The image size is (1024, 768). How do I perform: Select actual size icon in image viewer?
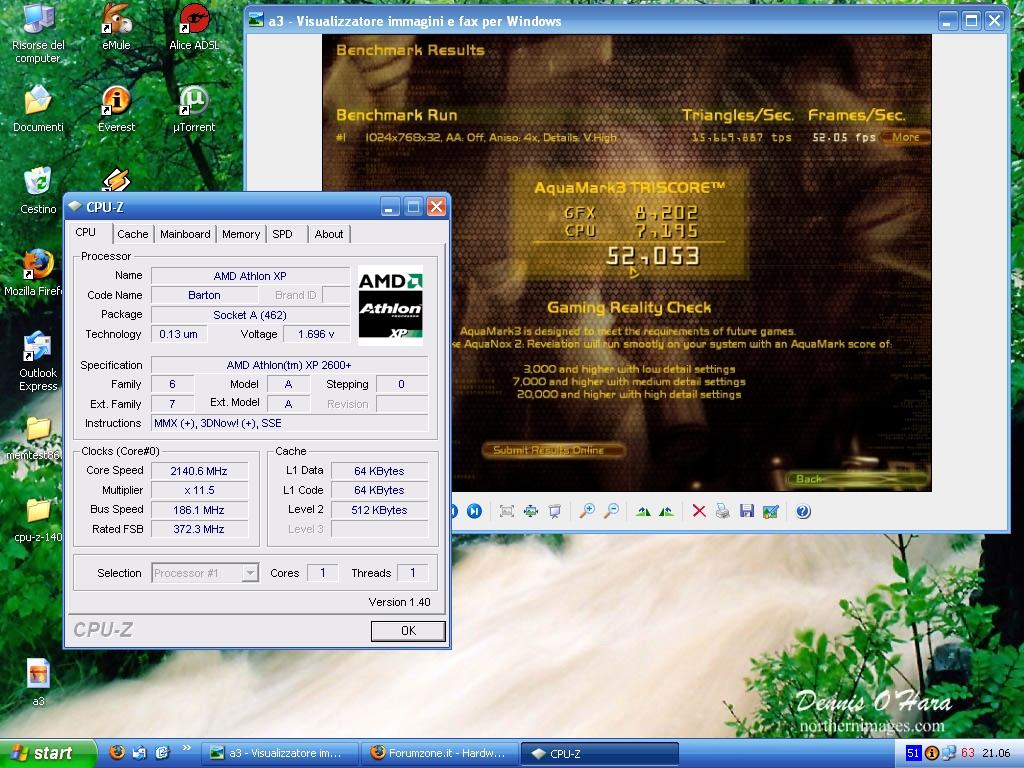[531, 511]
